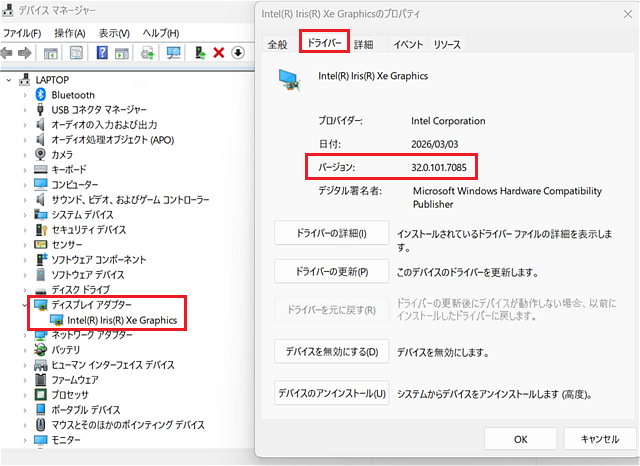Click the Properties sheet toolbar icon
Screen dimensions: 640x466
(76, 53)
